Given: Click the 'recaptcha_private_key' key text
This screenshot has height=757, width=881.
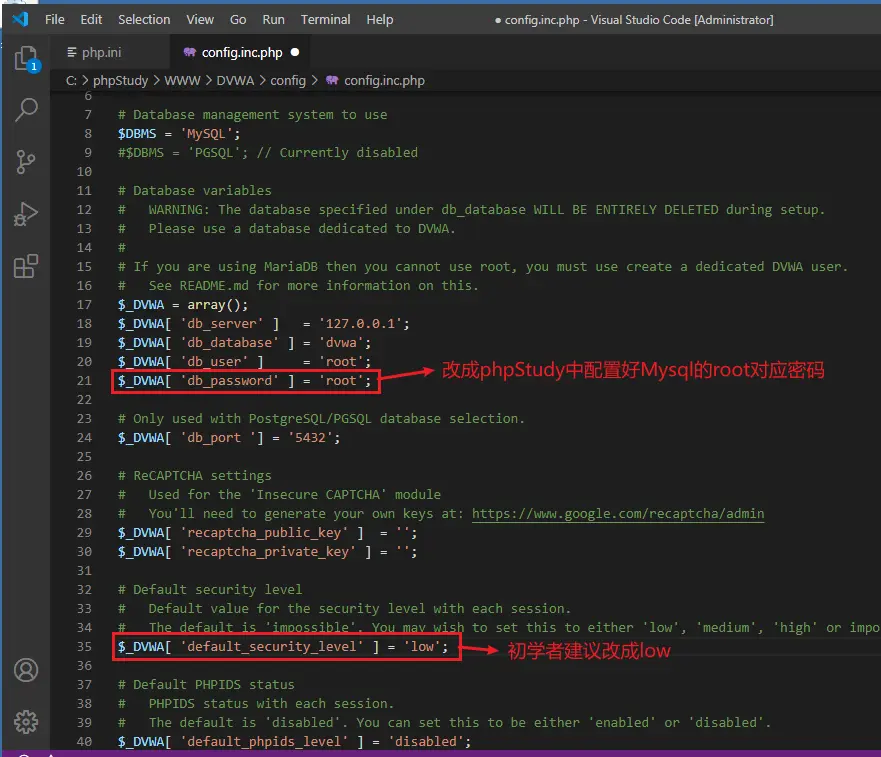Looking at the screenshot, I should tap(267, 551).
